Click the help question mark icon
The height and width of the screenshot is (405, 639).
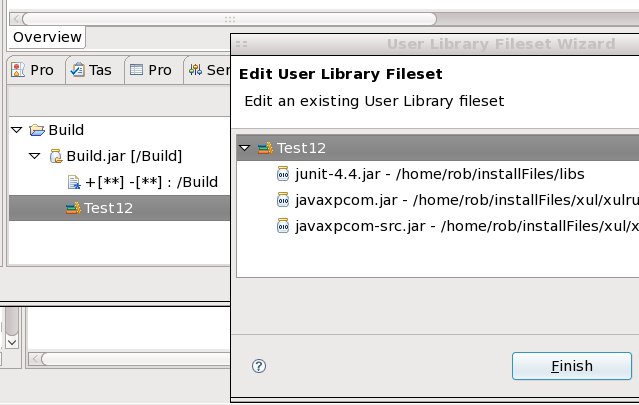point(259,366)
